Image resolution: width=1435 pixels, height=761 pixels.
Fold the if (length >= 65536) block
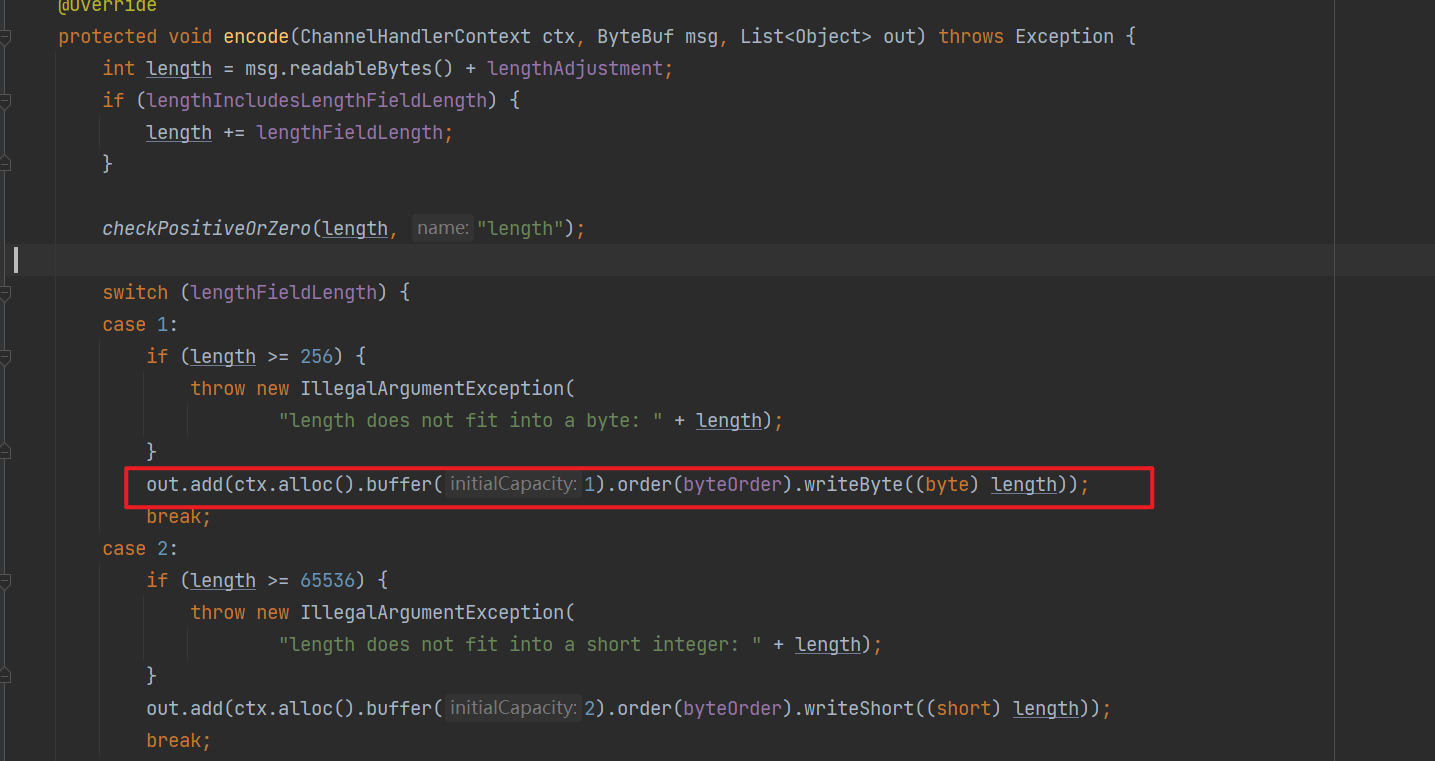5,581
